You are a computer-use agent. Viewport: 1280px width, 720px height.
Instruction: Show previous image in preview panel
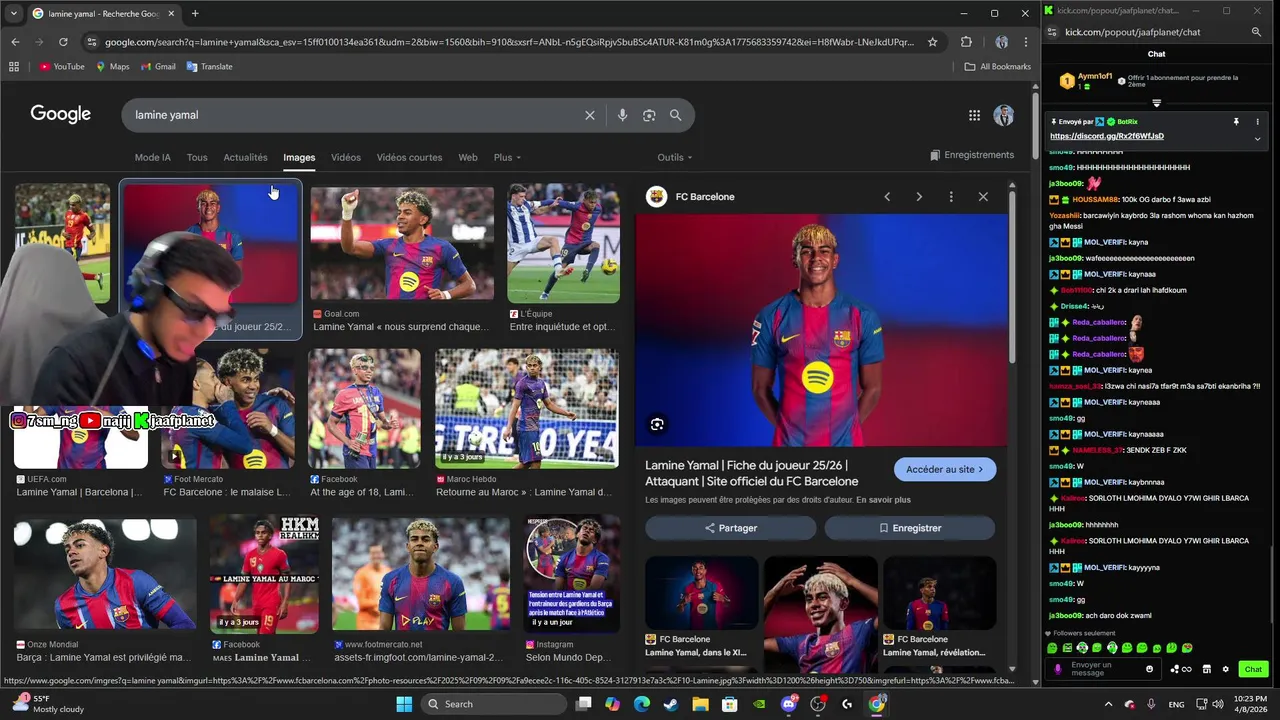point(887,197)
